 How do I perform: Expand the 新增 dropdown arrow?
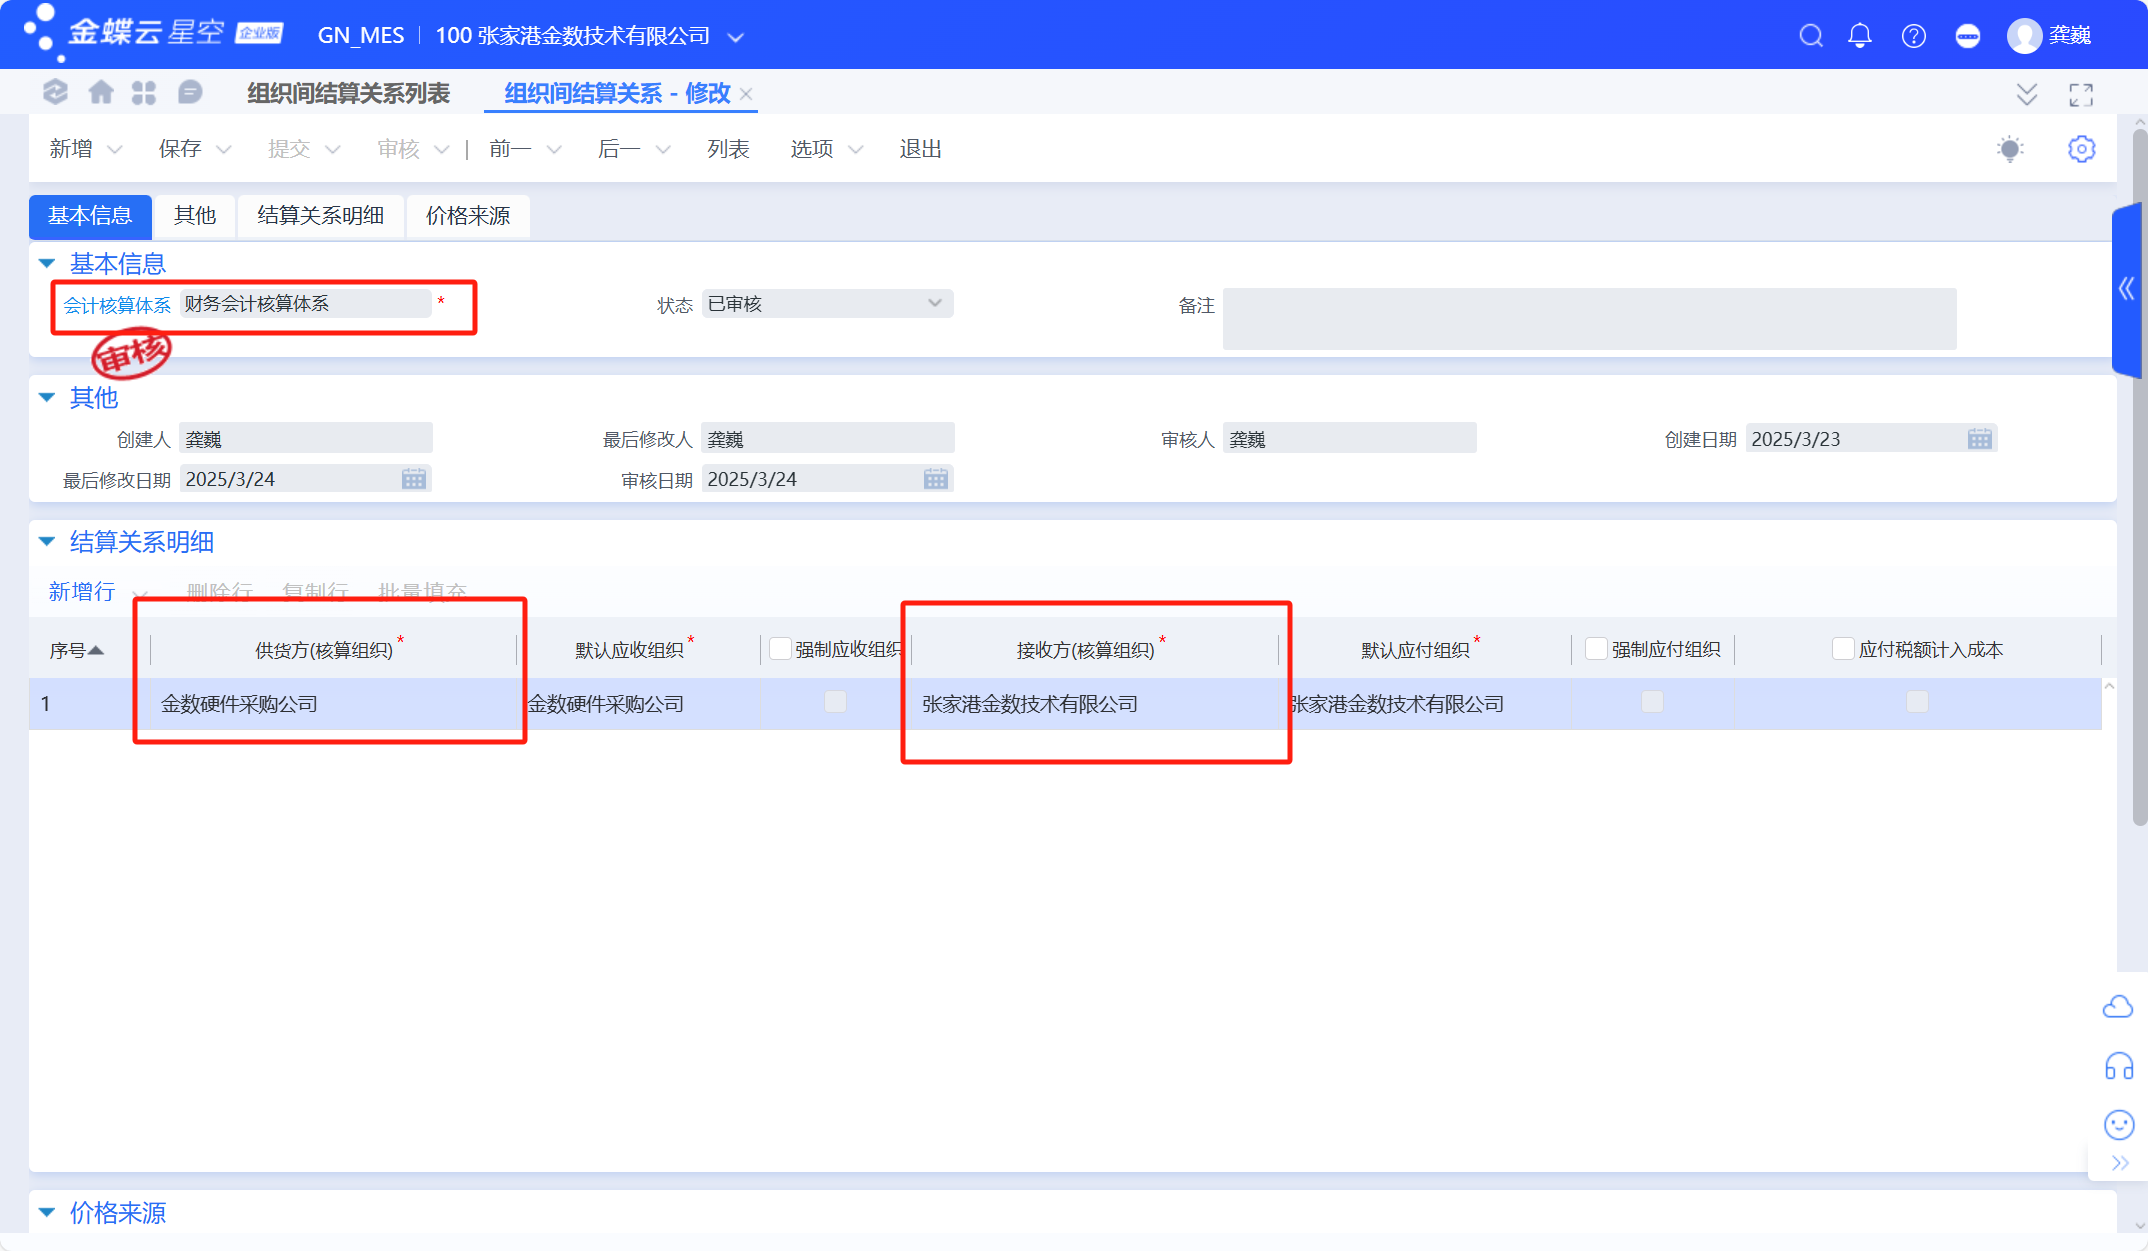click(x=115, y=150)
